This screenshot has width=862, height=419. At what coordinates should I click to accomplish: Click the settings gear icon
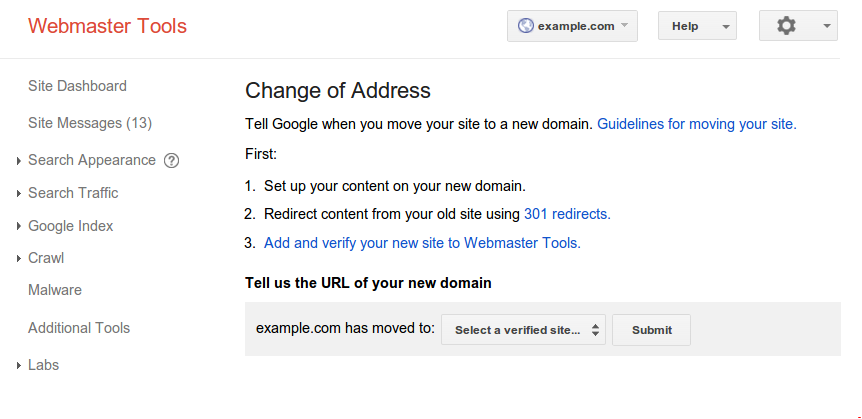786,26
